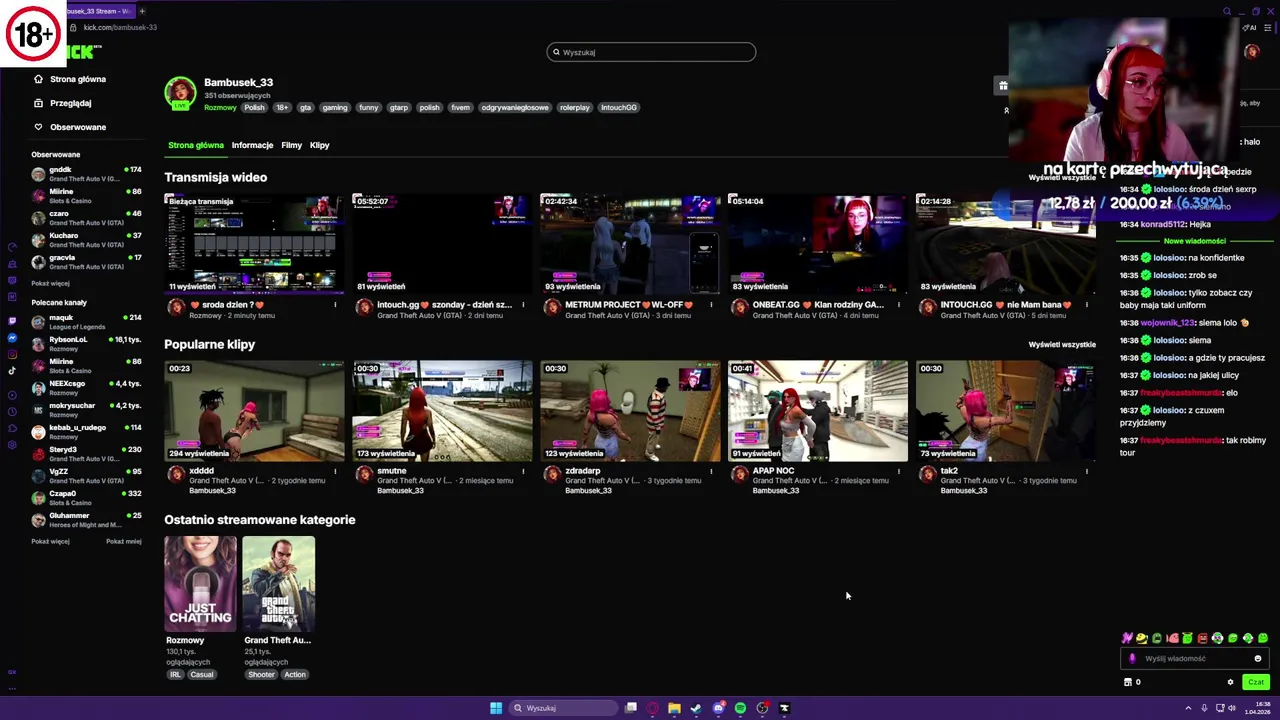Open the METRUM PROJECT stream video

click(x=630, y=244)
